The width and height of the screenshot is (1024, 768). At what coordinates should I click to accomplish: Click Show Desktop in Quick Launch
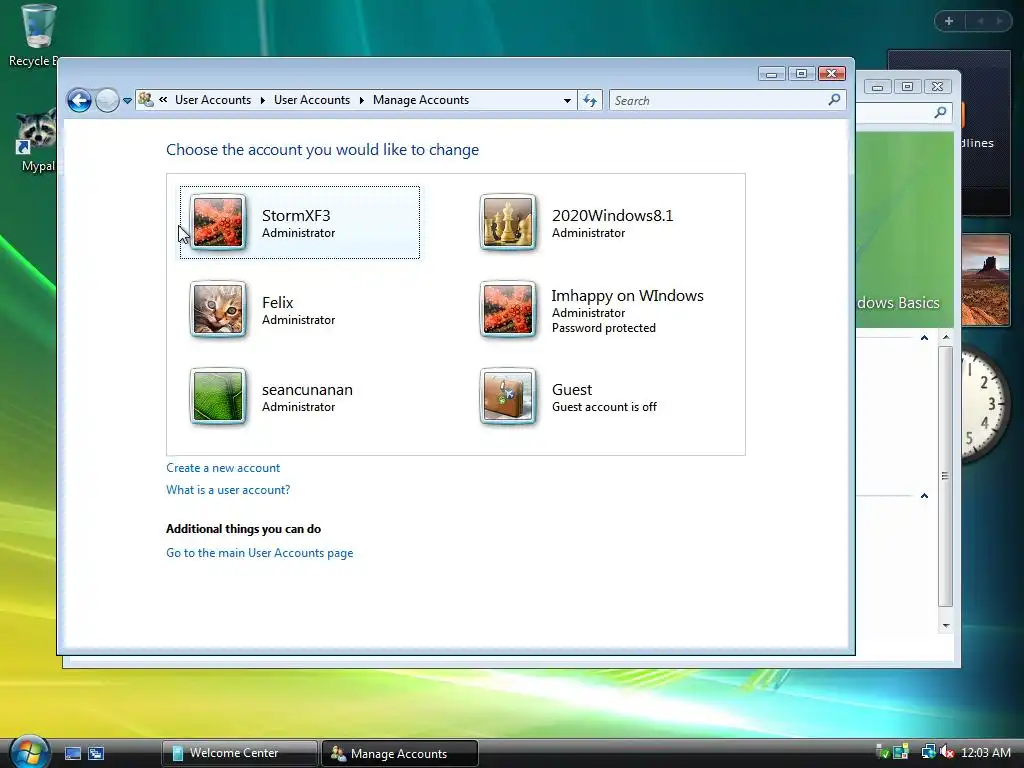click(x=73, y=754)
